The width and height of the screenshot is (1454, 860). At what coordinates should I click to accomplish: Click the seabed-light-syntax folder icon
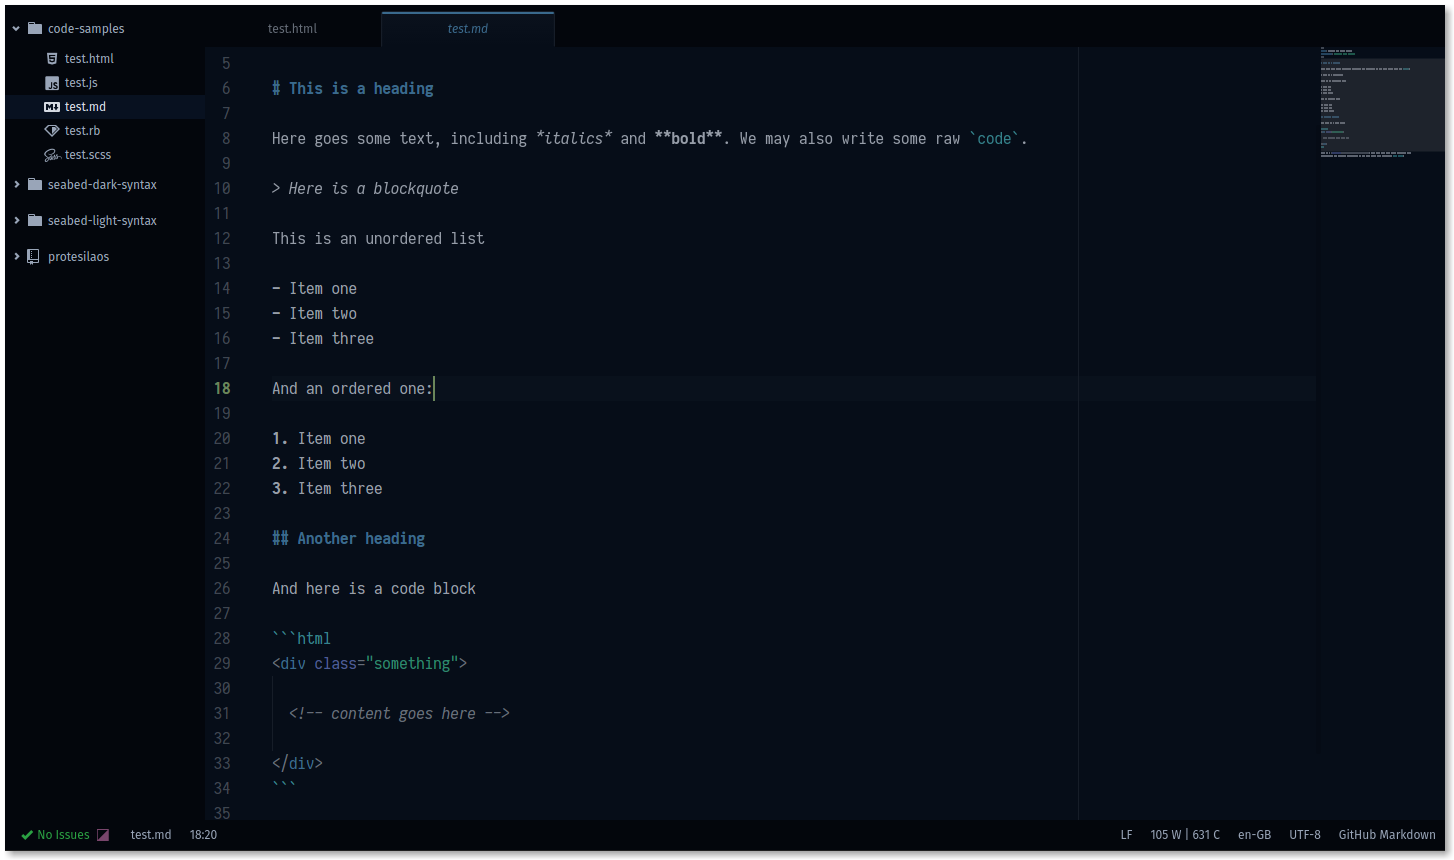point(35,220)
